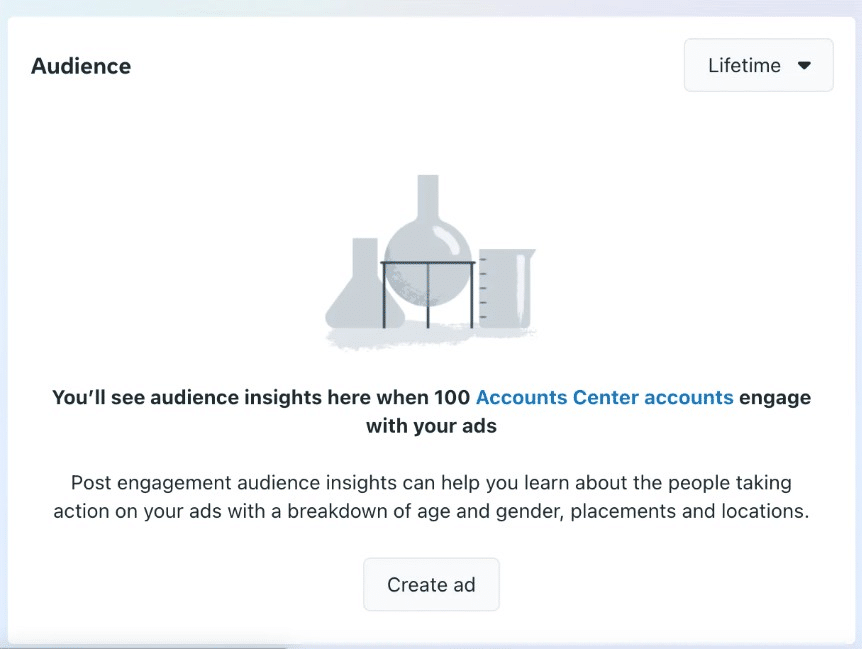The width and height of the screenshot is (862, 649).
Task: Click the measuring beaker icon on right
Action: tap(506, 289)
